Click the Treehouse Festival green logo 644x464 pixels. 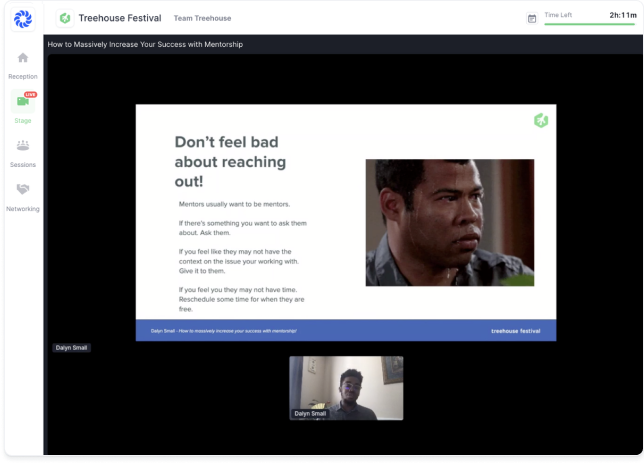coord(66,18)
